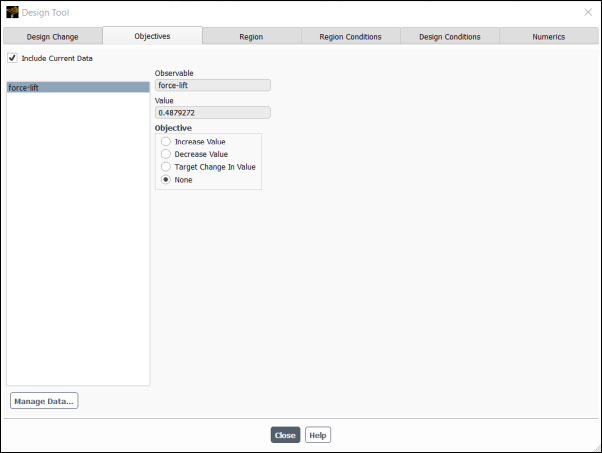Close the Design Tool window
The width and height of the screenshot is (602, 453).
588,12
